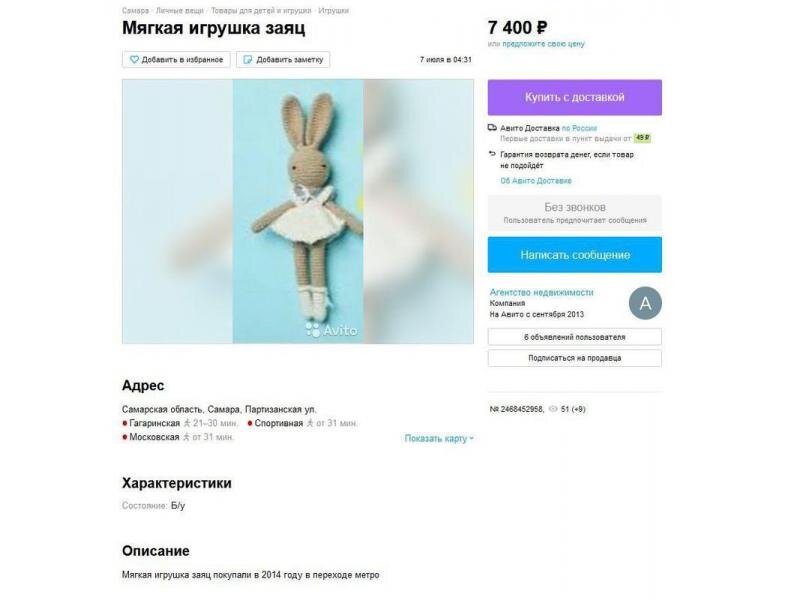This screenshot has width=800, height=600.
Task: Open 6 объявлений пользователя button
Action: pos(574,337)
